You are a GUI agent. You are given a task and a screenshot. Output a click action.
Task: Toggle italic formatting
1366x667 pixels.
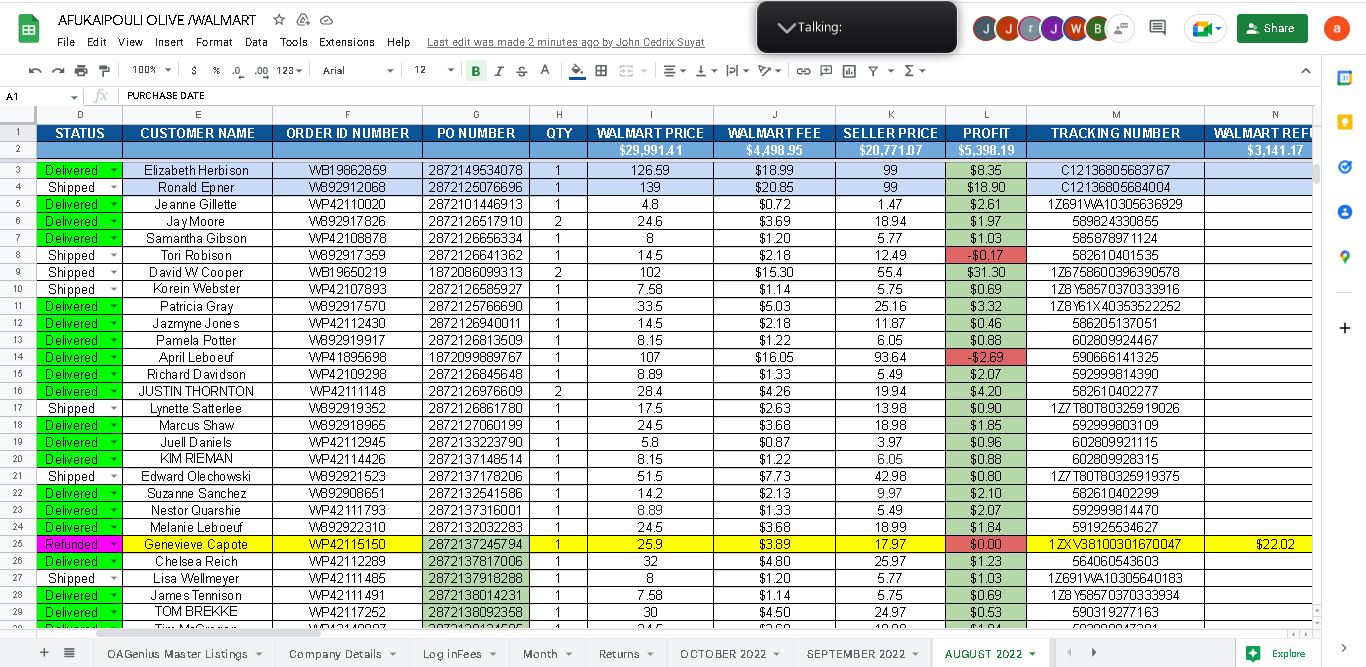coord(499,71)
